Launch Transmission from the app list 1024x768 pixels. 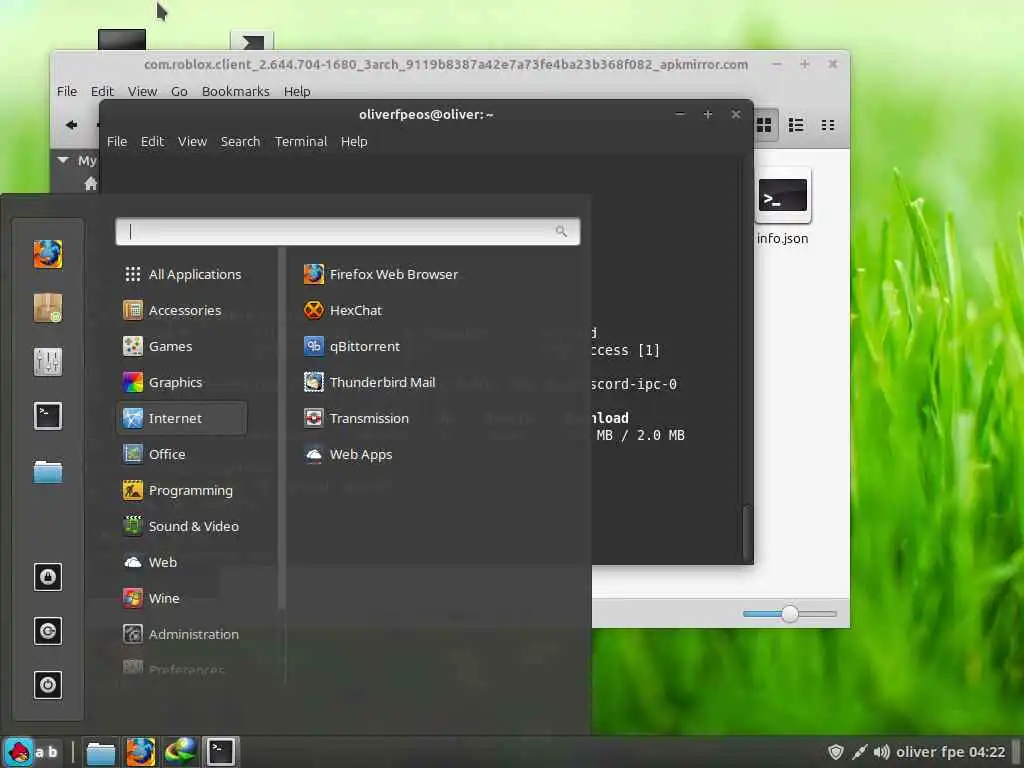(357, 418)
